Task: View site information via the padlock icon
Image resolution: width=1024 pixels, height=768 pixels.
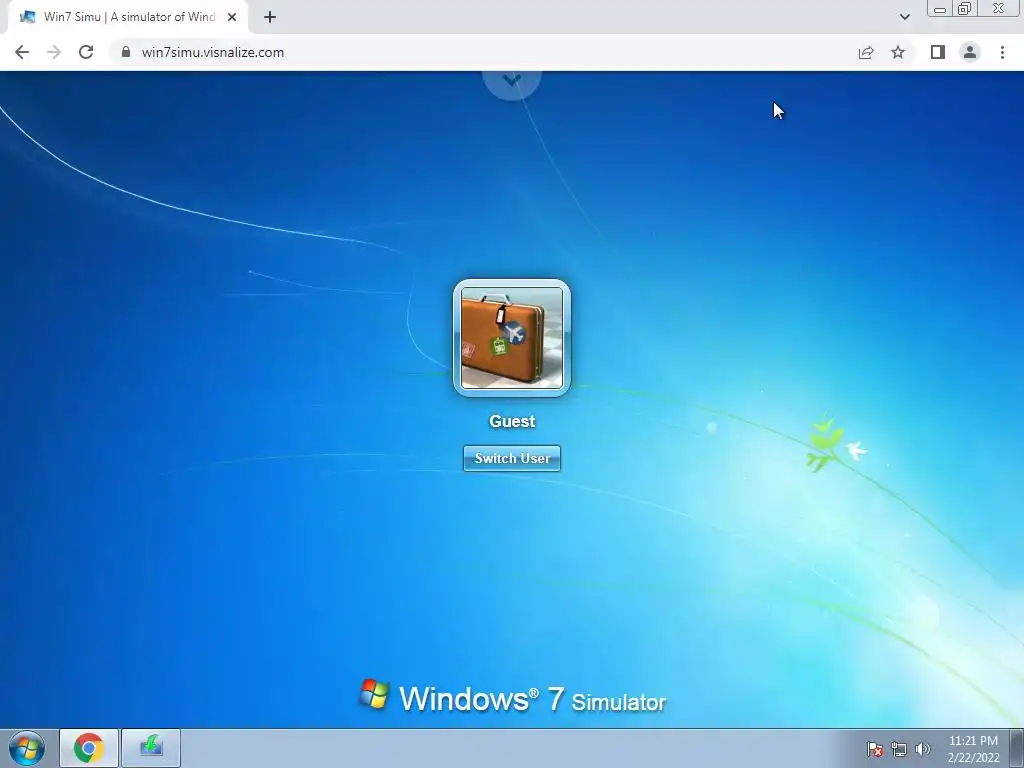Action: [x=126, y=52]
